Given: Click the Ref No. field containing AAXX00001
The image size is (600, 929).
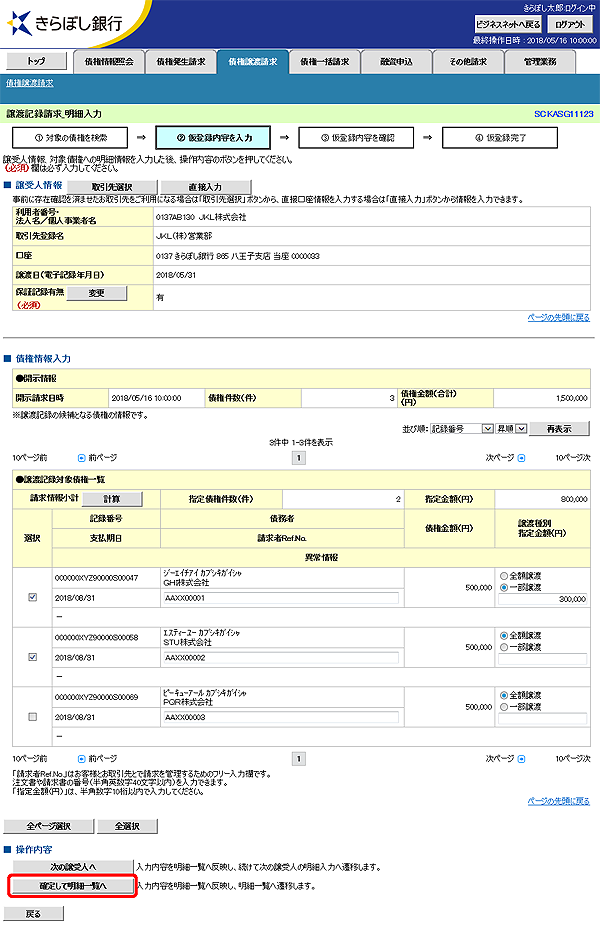Looking at the screenshot, I should [x=281, y=598].
